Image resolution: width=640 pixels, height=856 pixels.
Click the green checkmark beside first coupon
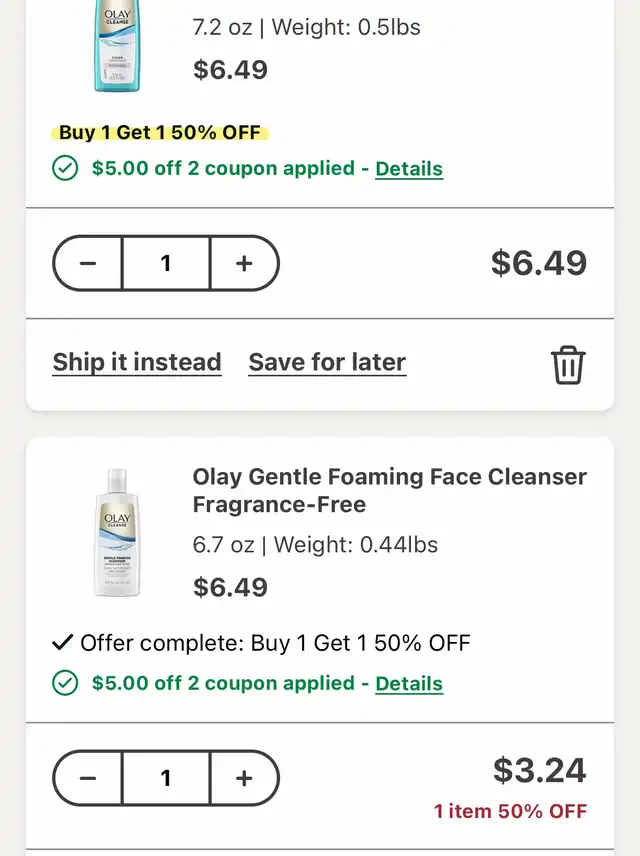point(65,168)
